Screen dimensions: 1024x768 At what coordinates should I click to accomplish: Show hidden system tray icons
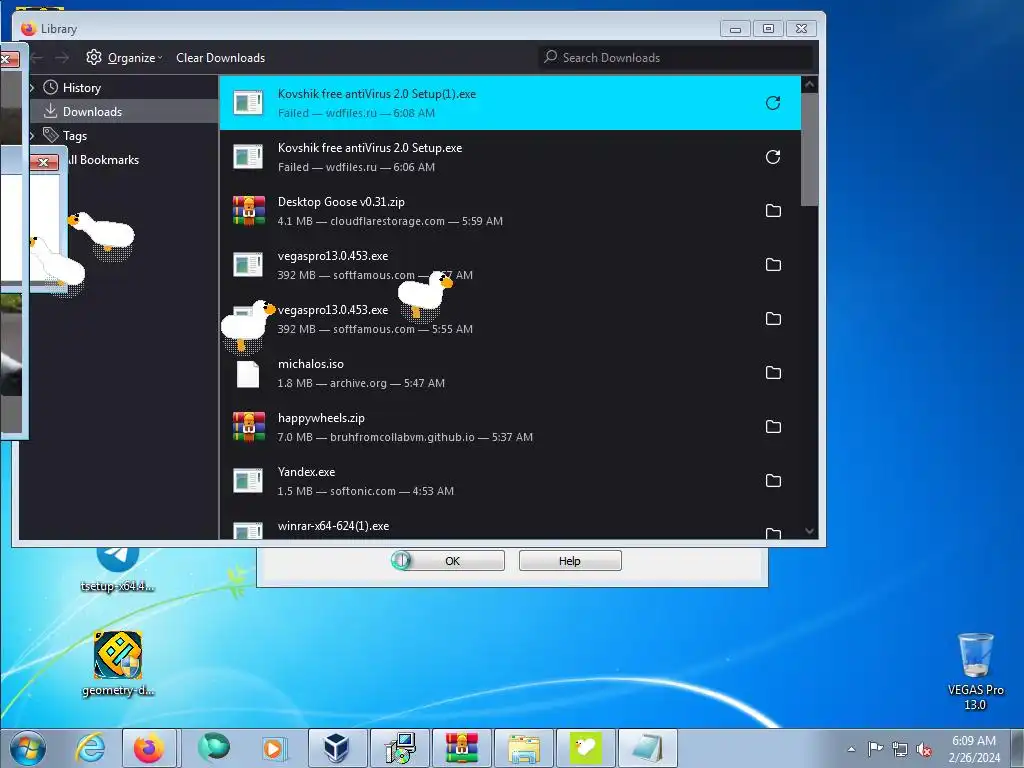coord(851,749)
